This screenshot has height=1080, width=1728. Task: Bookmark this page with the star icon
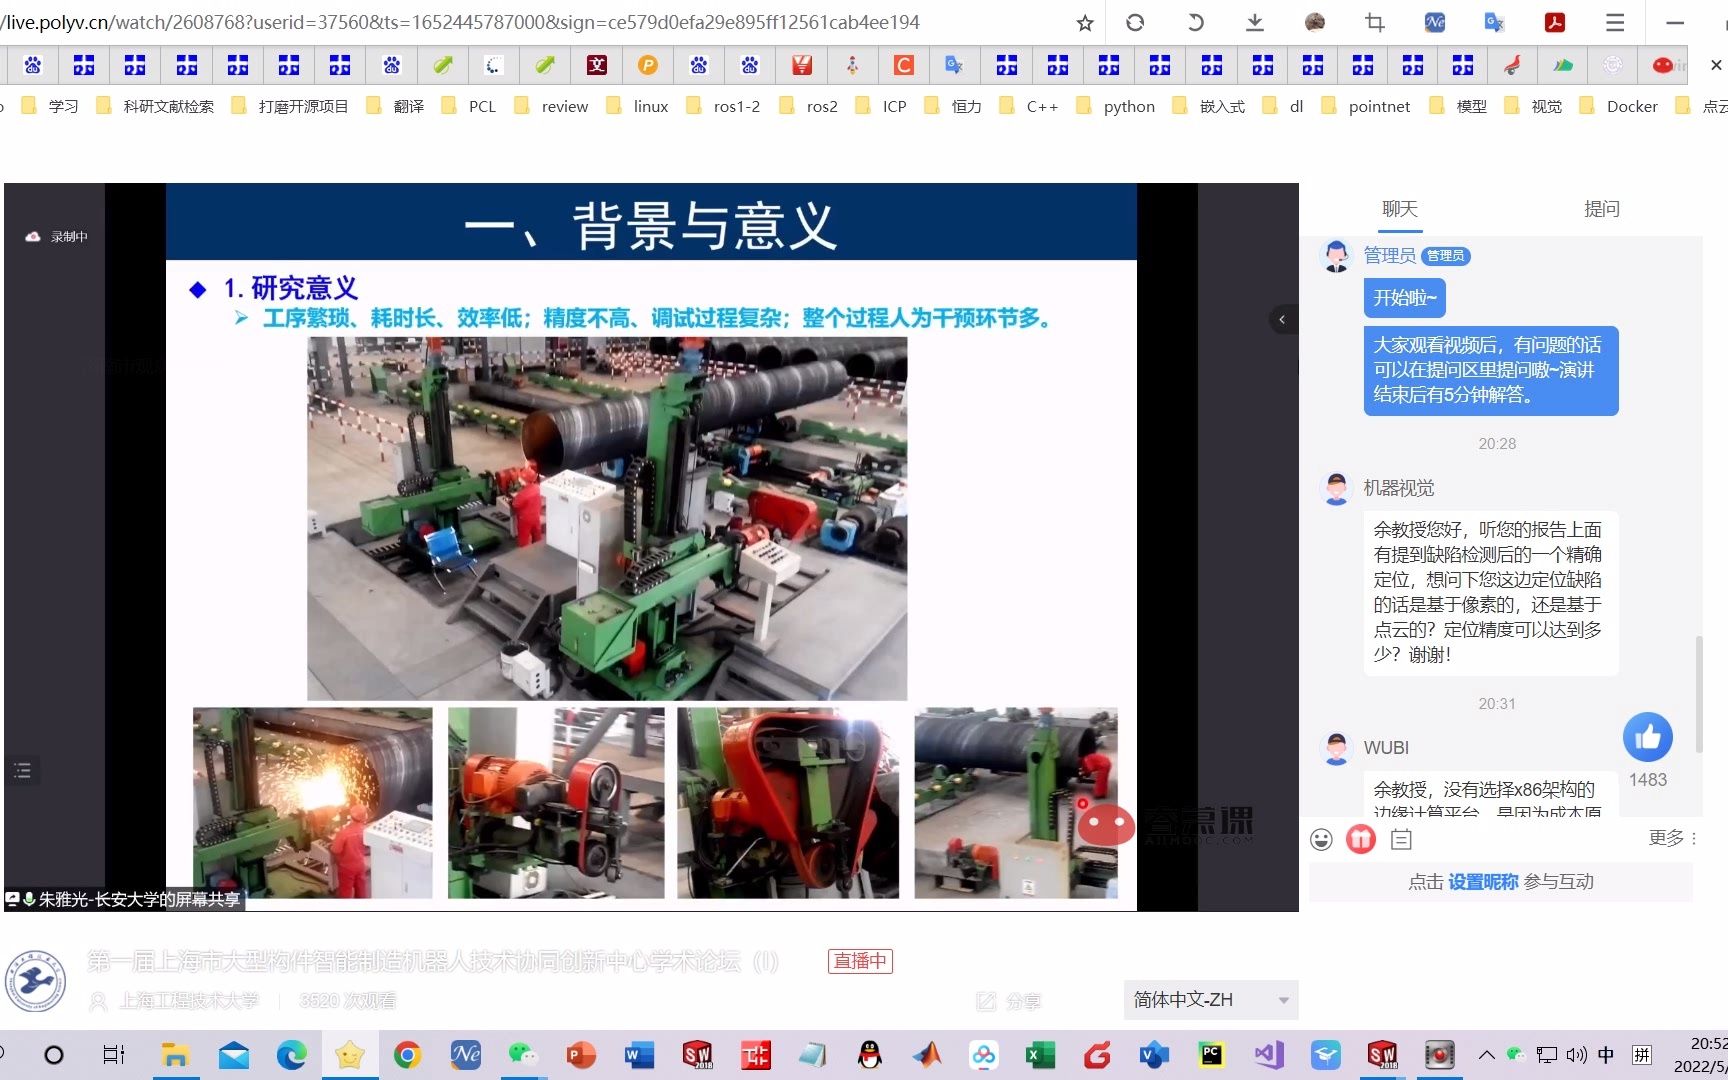pyautogui.click(x=1084, y=22)
